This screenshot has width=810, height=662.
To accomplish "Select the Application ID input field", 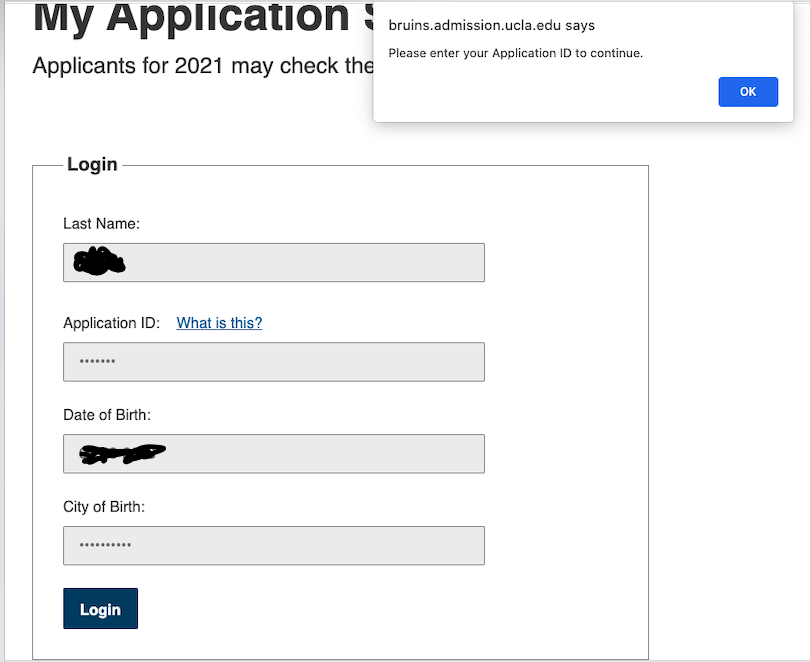I will [x=274, y=361].
